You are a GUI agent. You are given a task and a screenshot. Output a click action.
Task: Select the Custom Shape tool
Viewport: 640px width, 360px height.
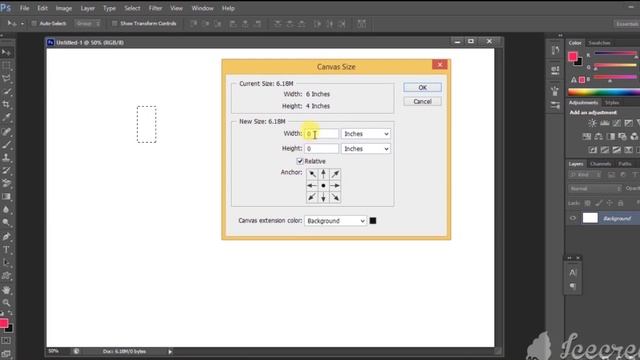(6, 276)
